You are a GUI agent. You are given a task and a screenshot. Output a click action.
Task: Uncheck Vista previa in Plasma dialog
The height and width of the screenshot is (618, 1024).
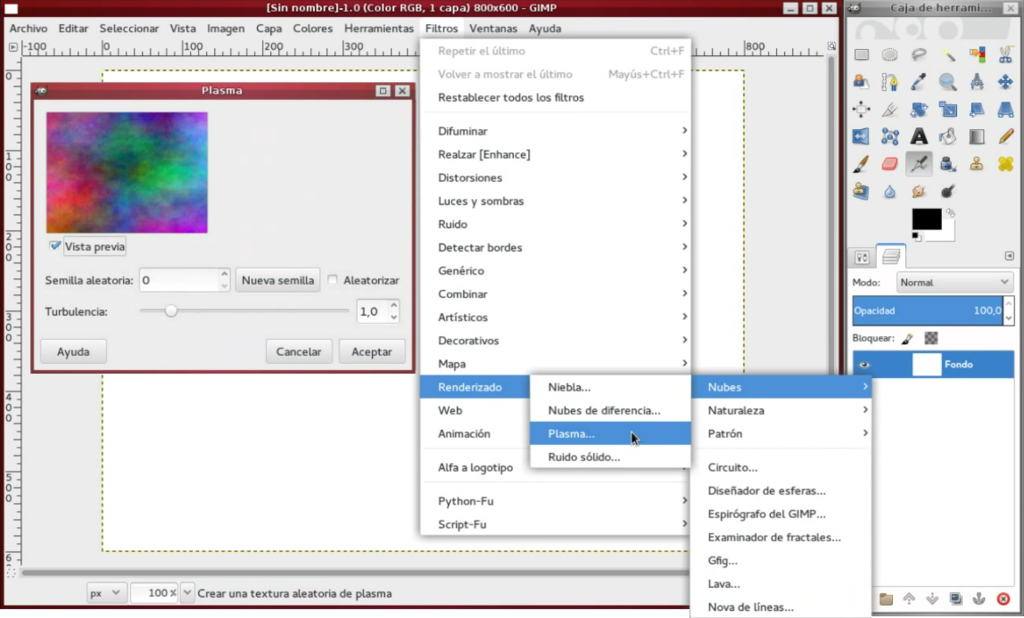55,246
